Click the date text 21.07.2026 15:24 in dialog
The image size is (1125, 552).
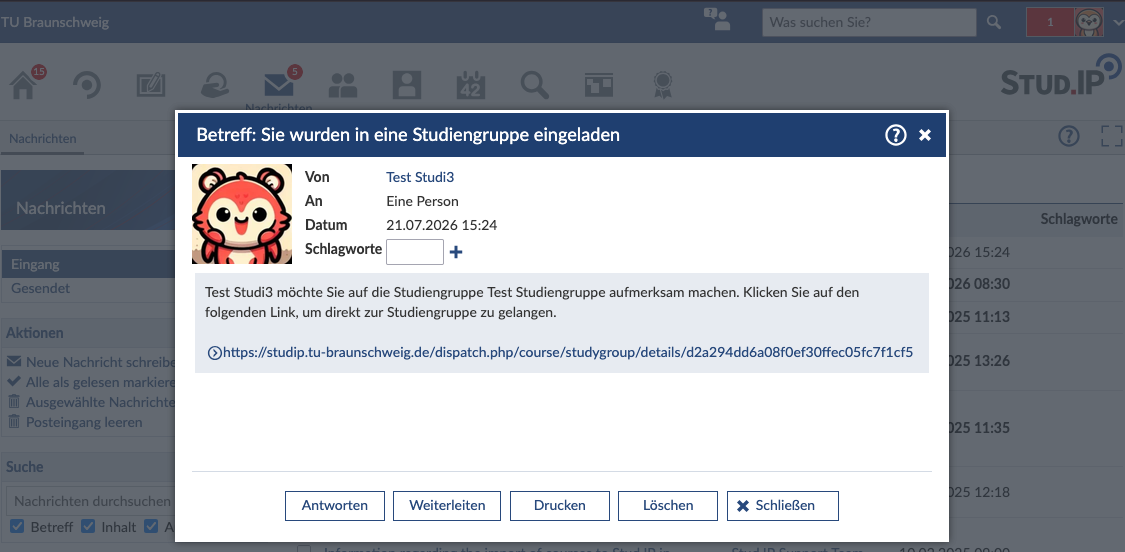coord(442,225)
